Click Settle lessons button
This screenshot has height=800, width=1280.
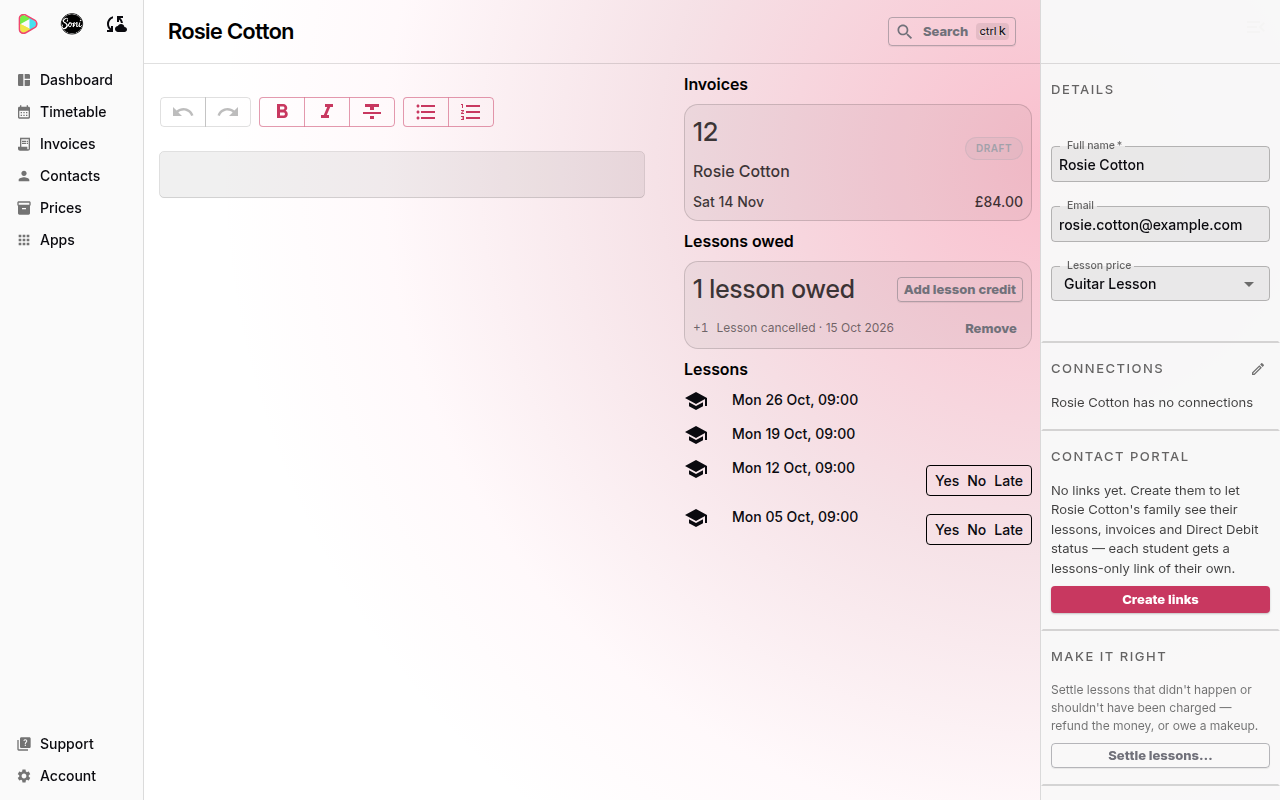coord(1160,756)
